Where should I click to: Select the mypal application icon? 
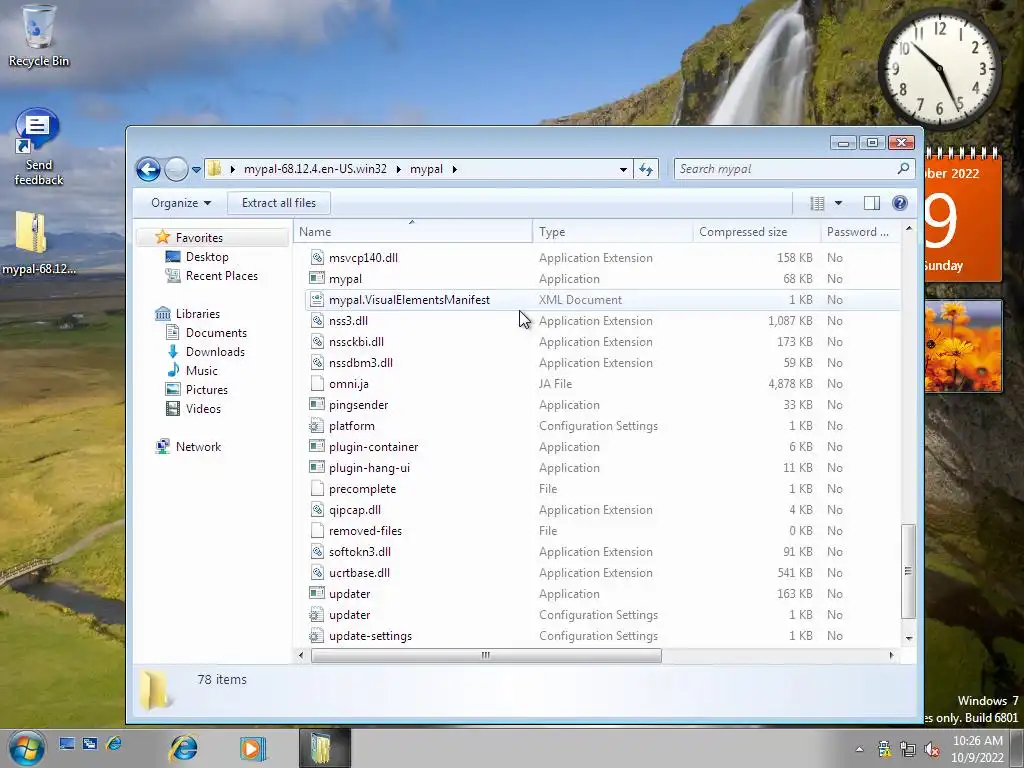coord(317,278)
